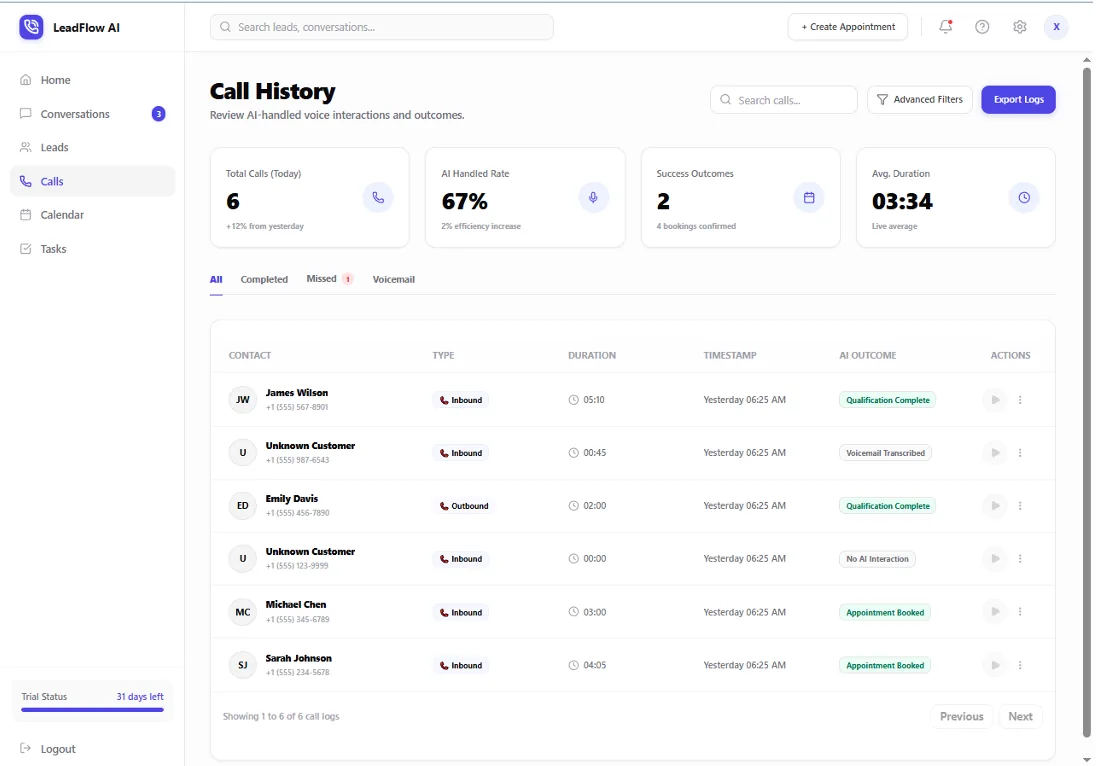The height and width of the screenshot is (766, 1096).
Task: Switch to the Completed tab
Action: 264,280
